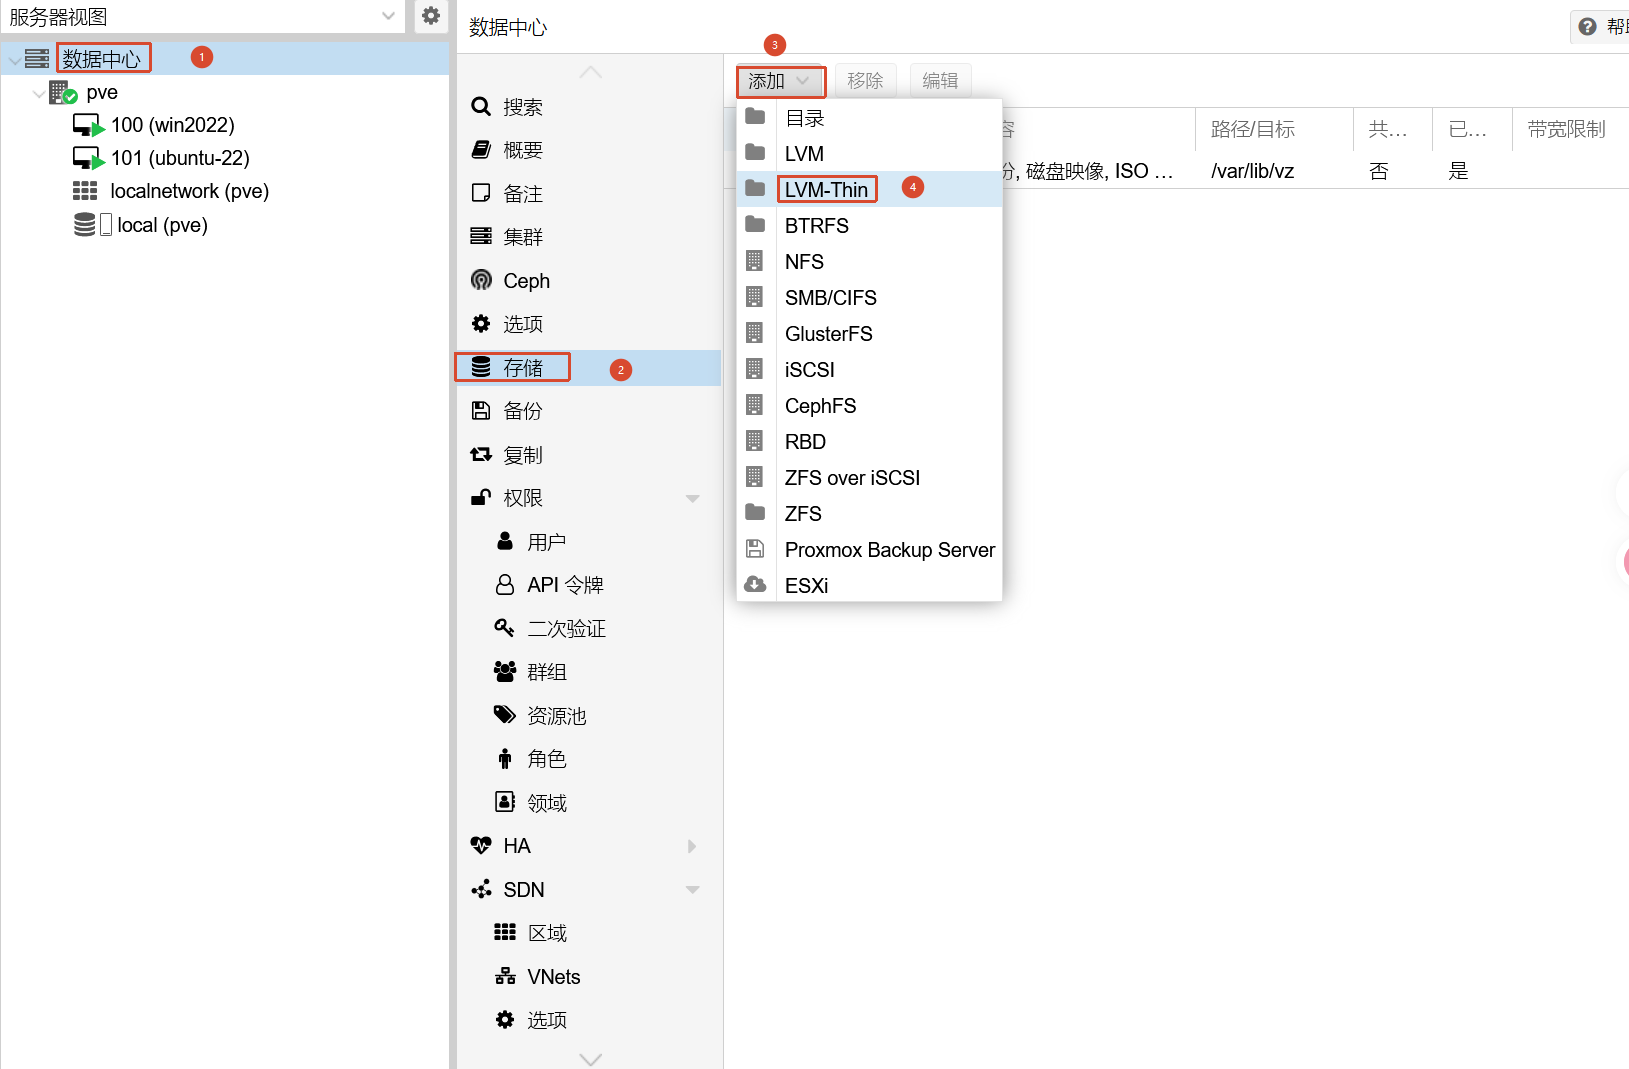Screen dimensions: 1629x1069
Task: Sort by 路径/目标 column header
Action: 1275,129
